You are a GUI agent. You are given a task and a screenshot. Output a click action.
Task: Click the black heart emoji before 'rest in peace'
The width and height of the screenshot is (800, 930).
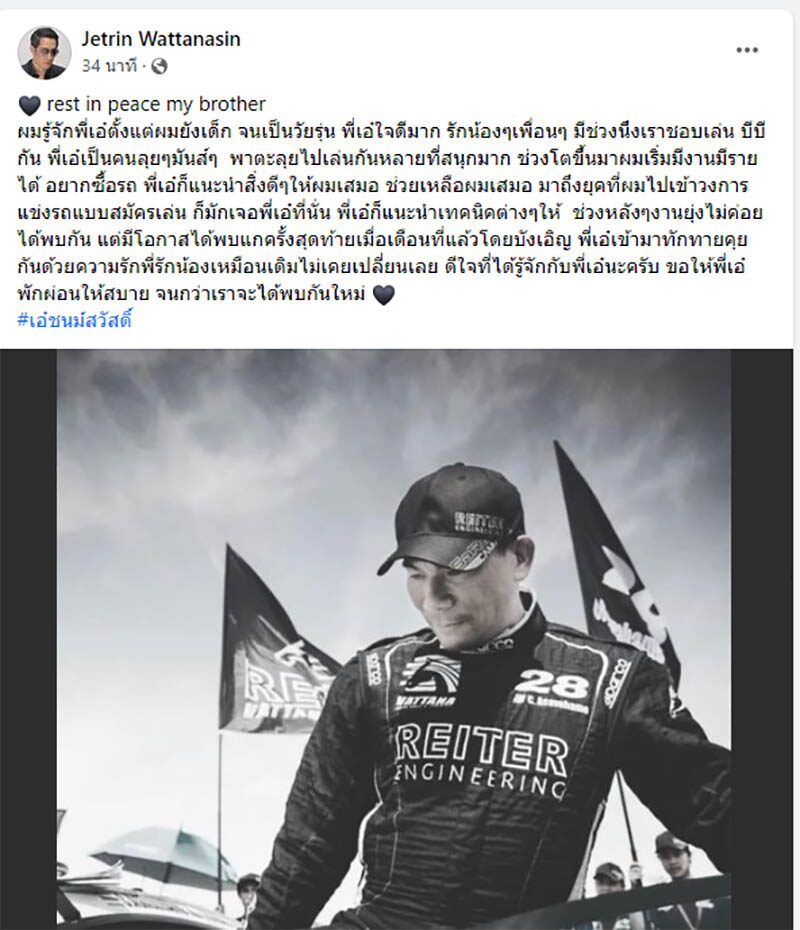coord(30,106)
